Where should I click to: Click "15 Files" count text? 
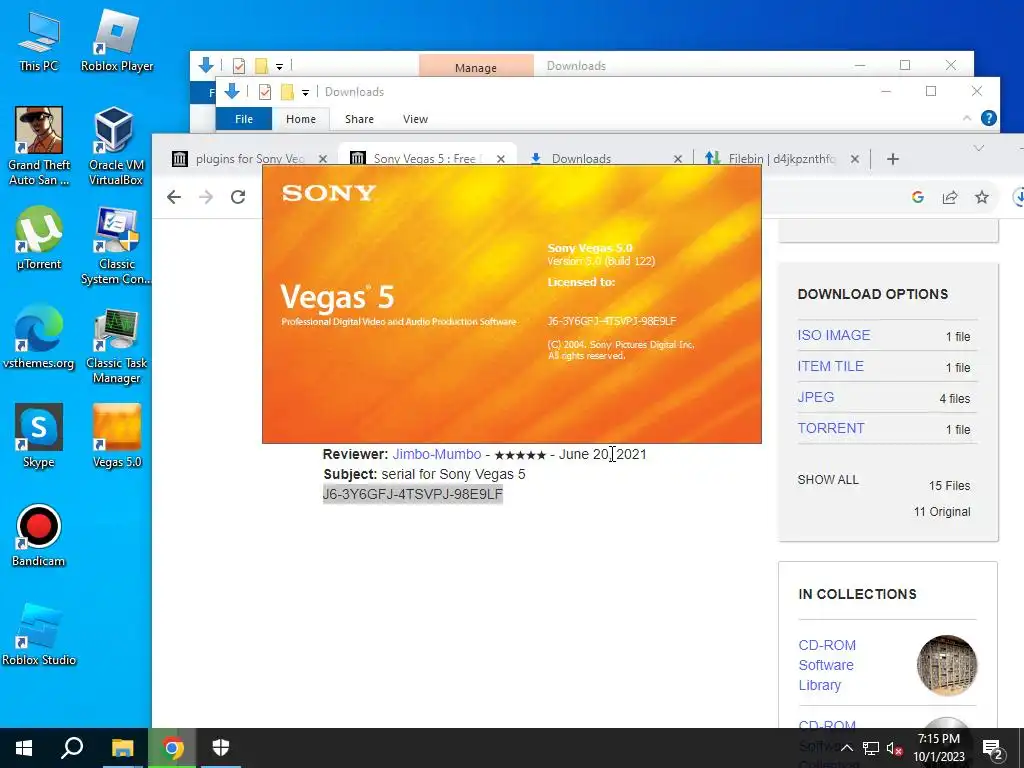pos(949,486)
